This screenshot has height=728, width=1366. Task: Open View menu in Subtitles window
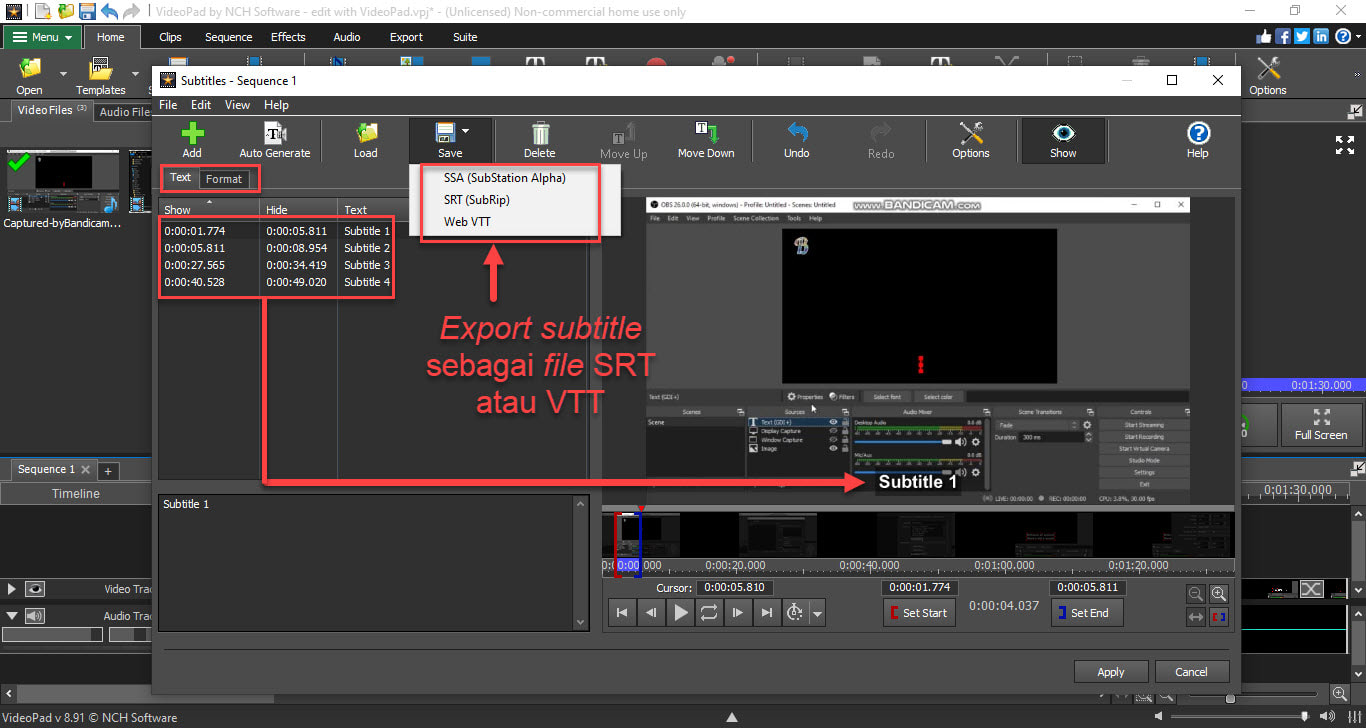pos(237,105)
